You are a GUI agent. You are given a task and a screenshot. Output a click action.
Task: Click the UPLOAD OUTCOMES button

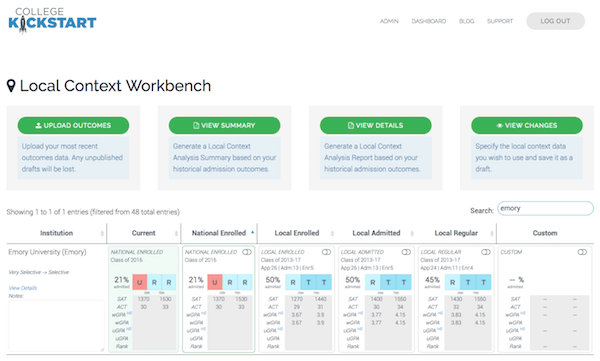pyautogui.click(x=73, y=126)
